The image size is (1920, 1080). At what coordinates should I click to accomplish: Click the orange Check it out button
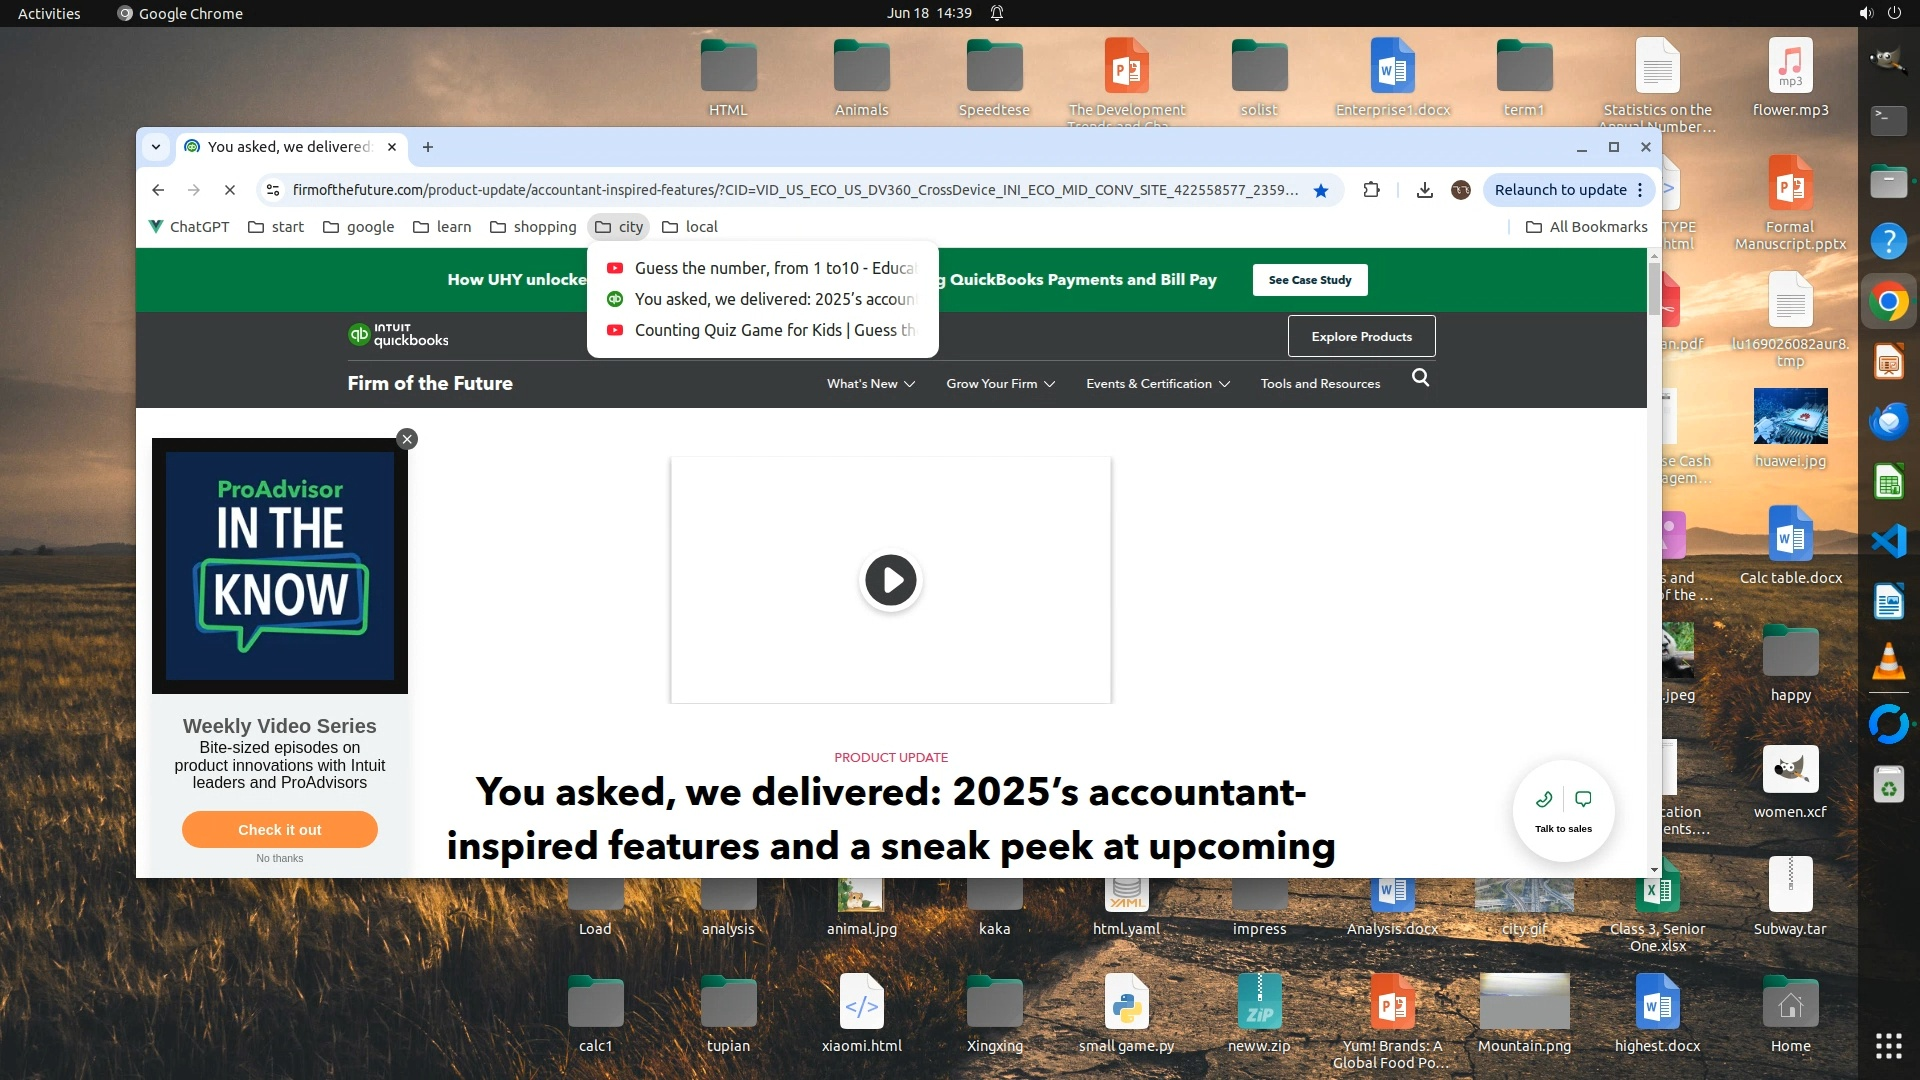pyautogui.click(x=280, y=830)
